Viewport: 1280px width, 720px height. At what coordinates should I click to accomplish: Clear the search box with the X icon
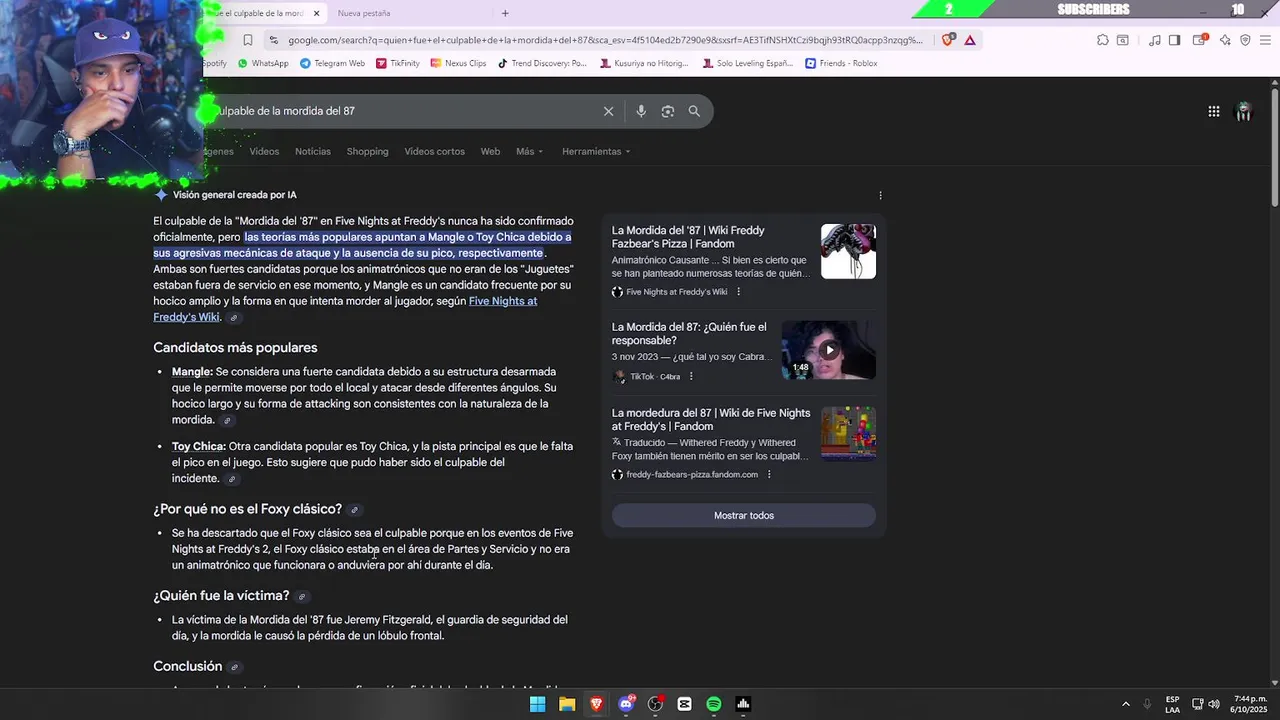(608, 111)
